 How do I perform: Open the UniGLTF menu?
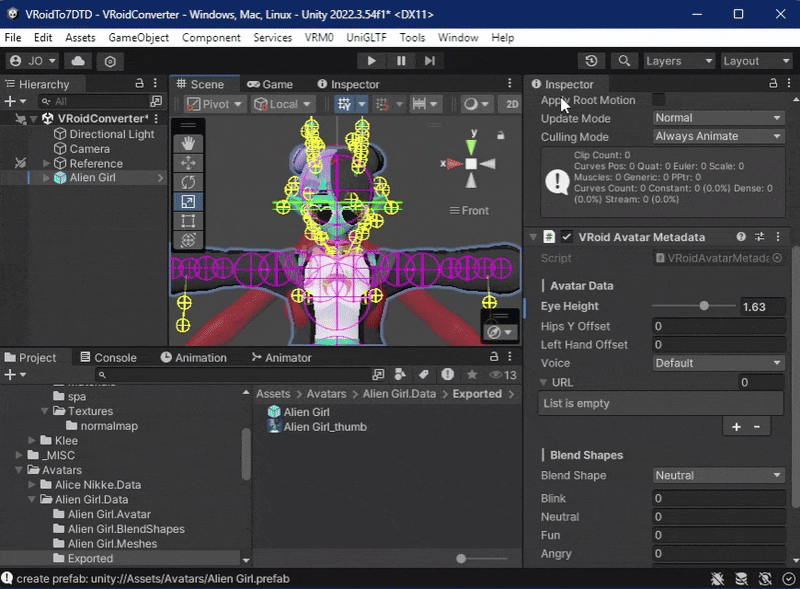pos(366,38)
